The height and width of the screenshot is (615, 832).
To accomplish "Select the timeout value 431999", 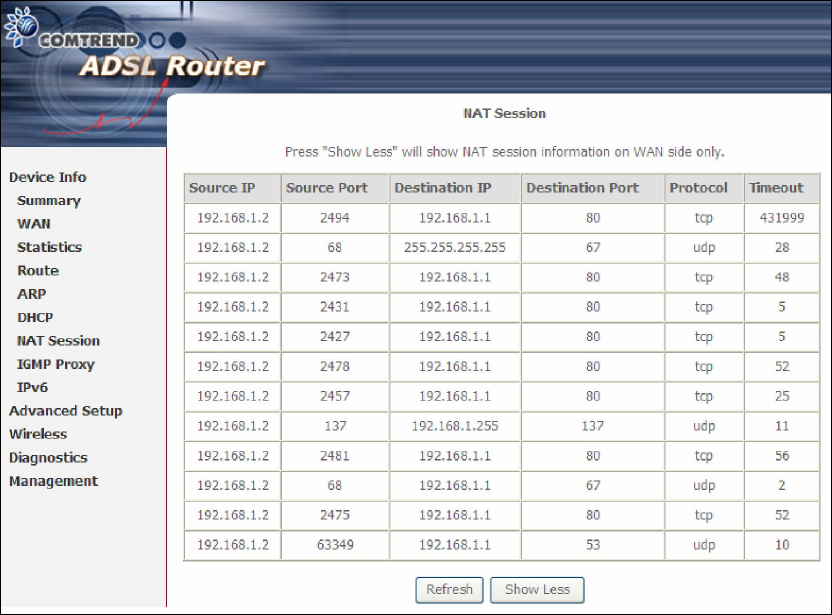I will 782,218.
